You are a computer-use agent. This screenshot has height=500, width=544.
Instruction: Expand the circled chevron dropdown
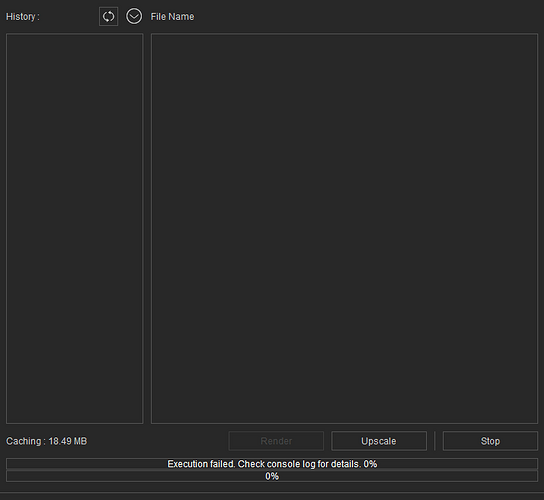tap(134, 16)
